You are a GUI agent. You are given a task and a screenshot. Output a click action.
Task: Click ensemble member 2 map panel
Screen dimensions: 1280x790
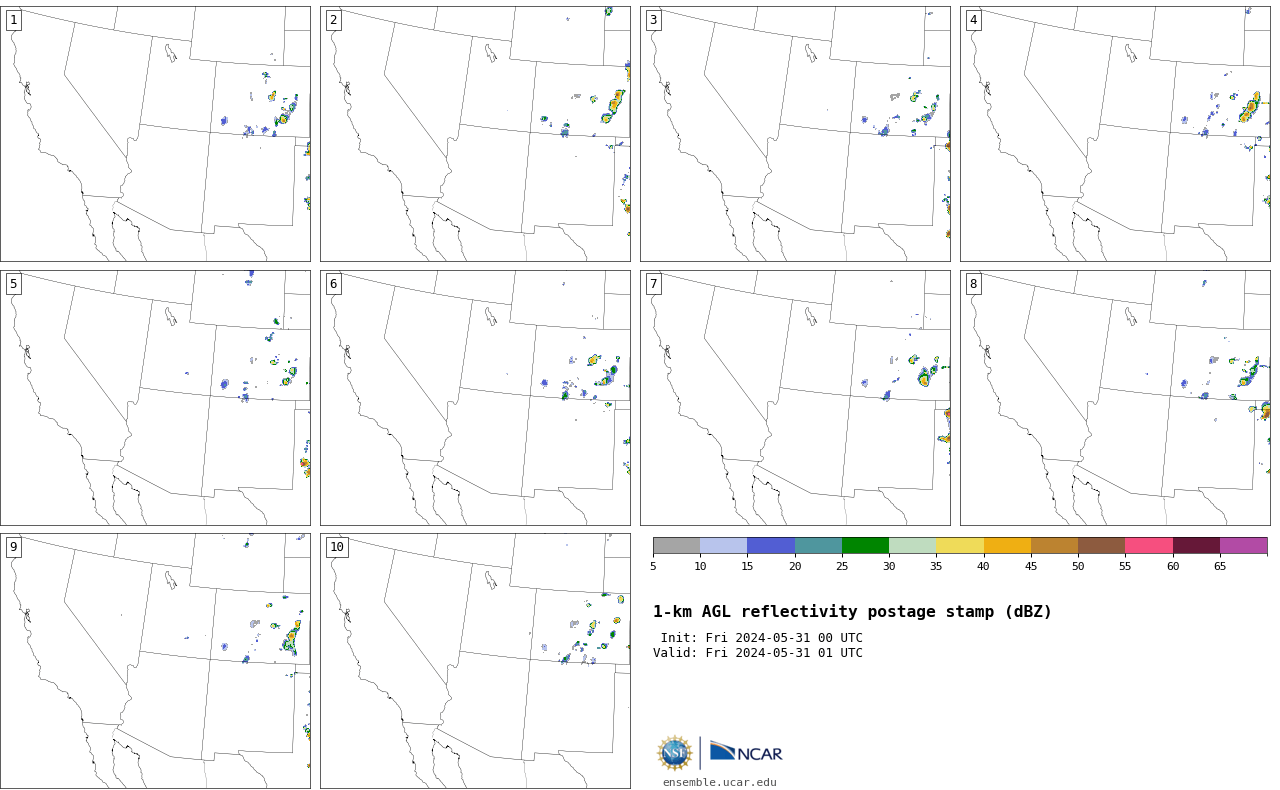click(x=475, y=134)
